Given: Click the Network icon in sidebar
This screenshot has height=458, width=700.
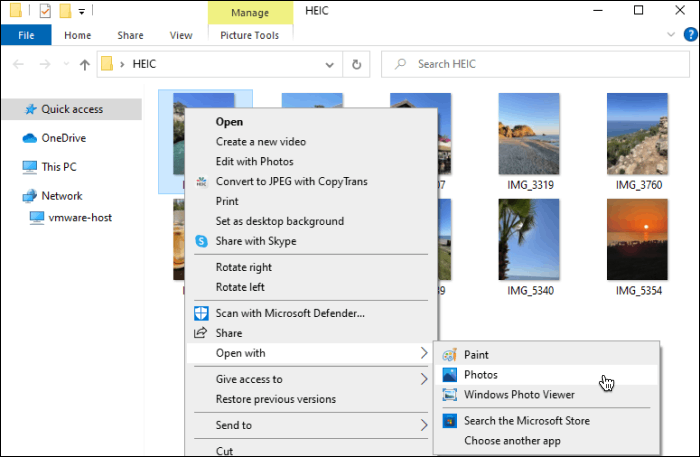Looking at the screenshot, I should (29, 196).
